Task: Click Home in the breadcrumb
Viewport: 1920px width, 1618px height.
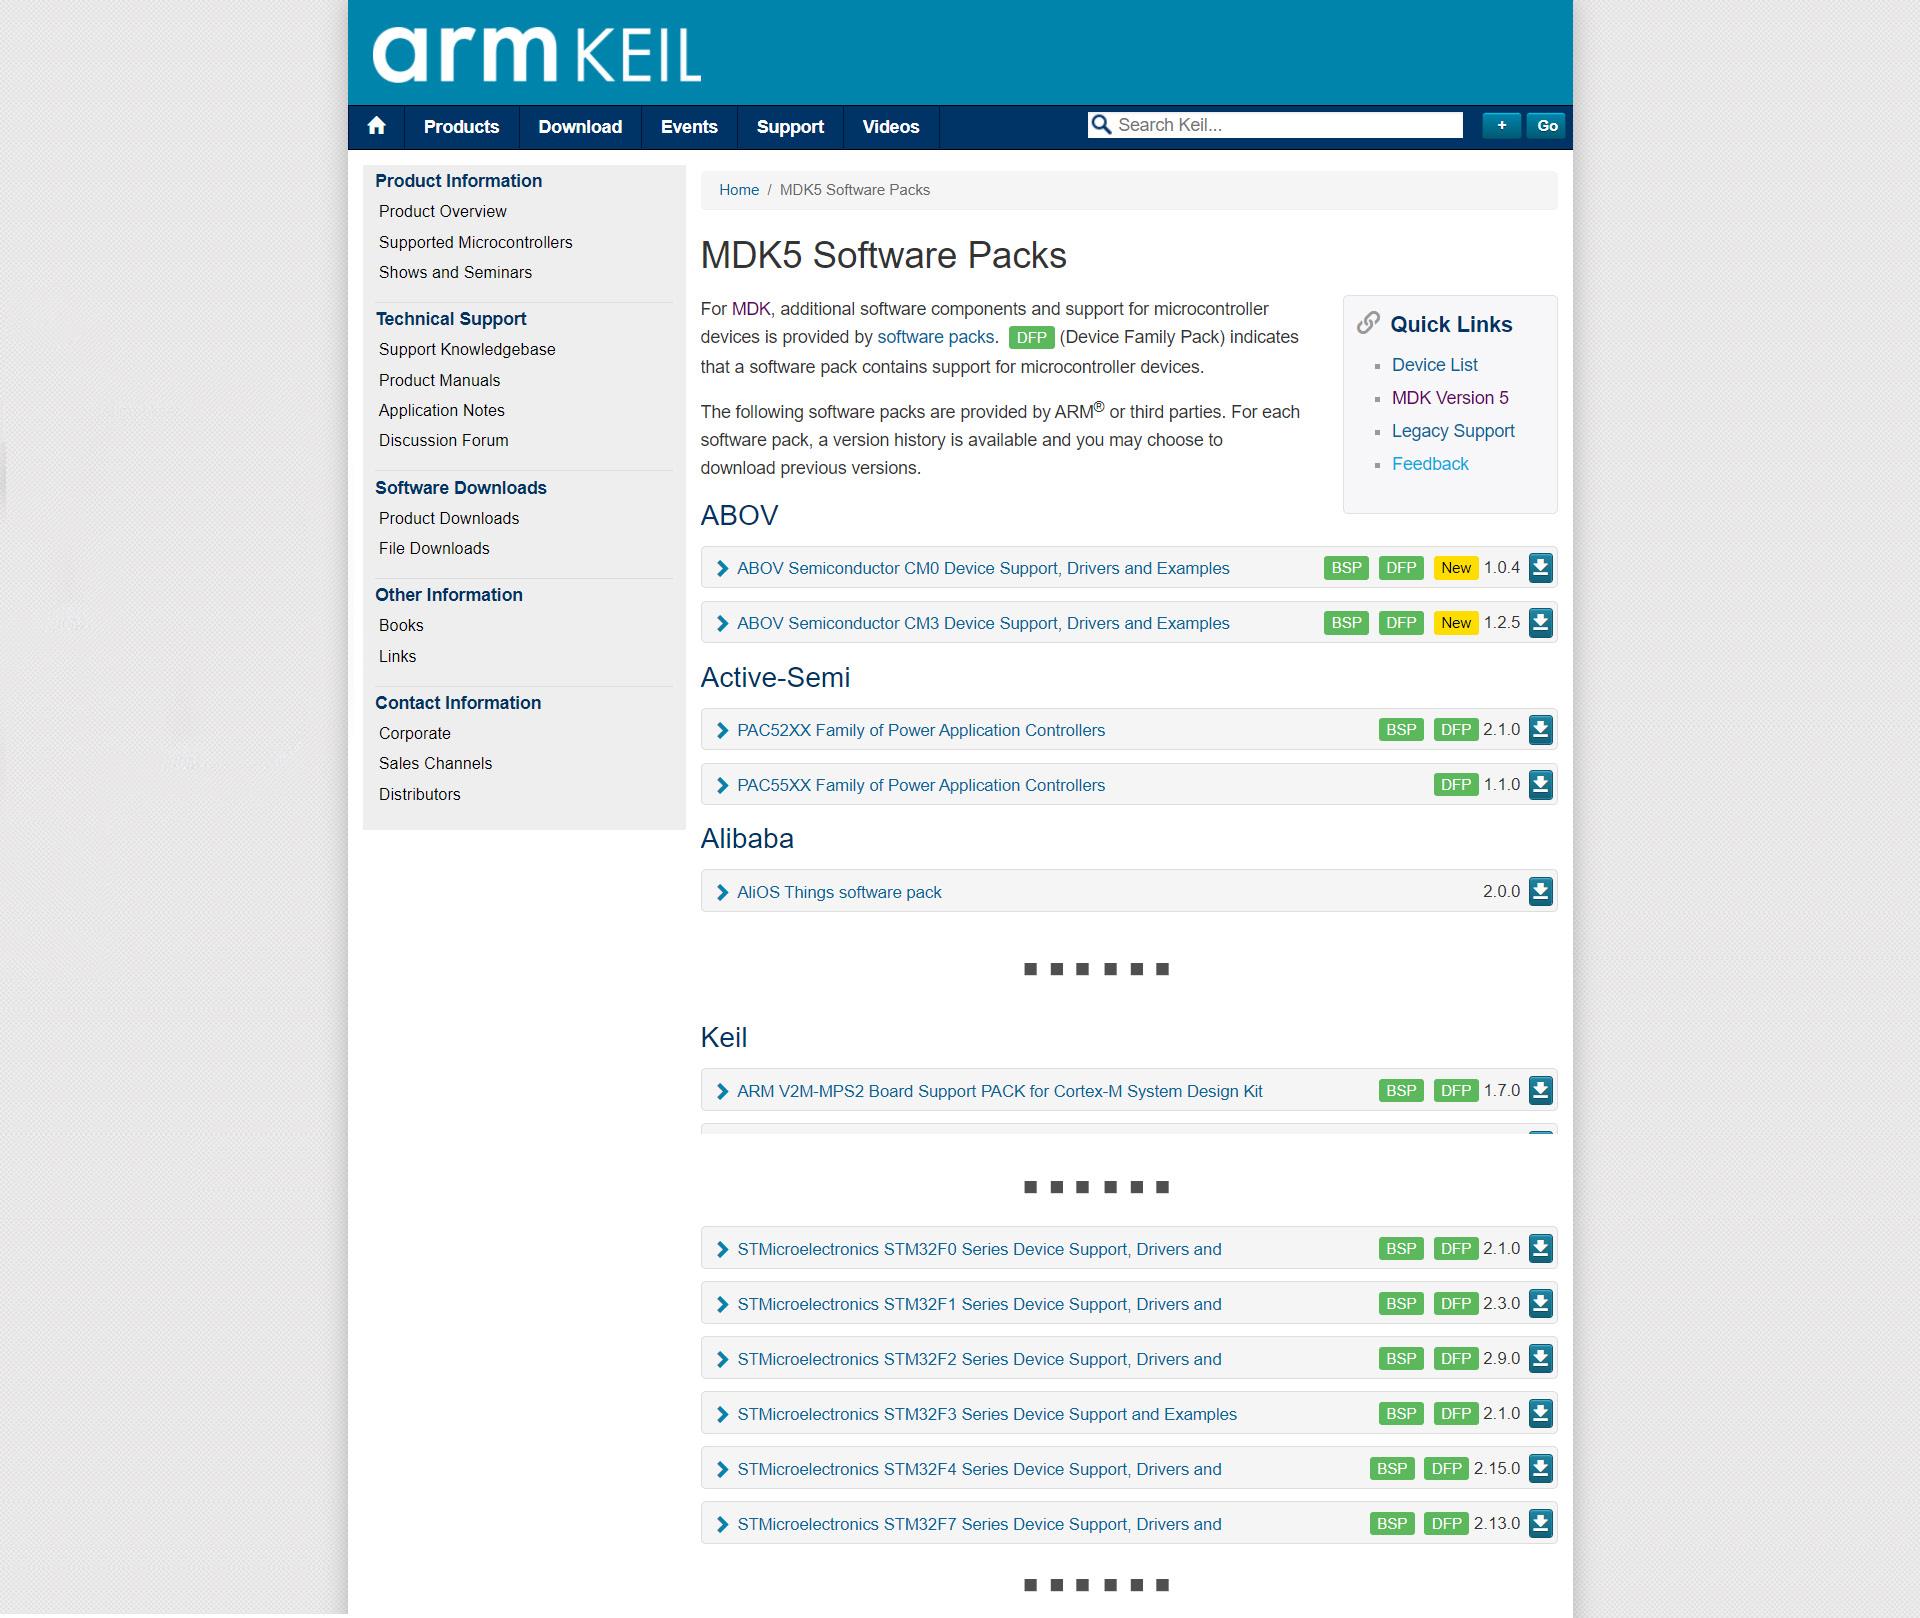Action: pos(739,190)
